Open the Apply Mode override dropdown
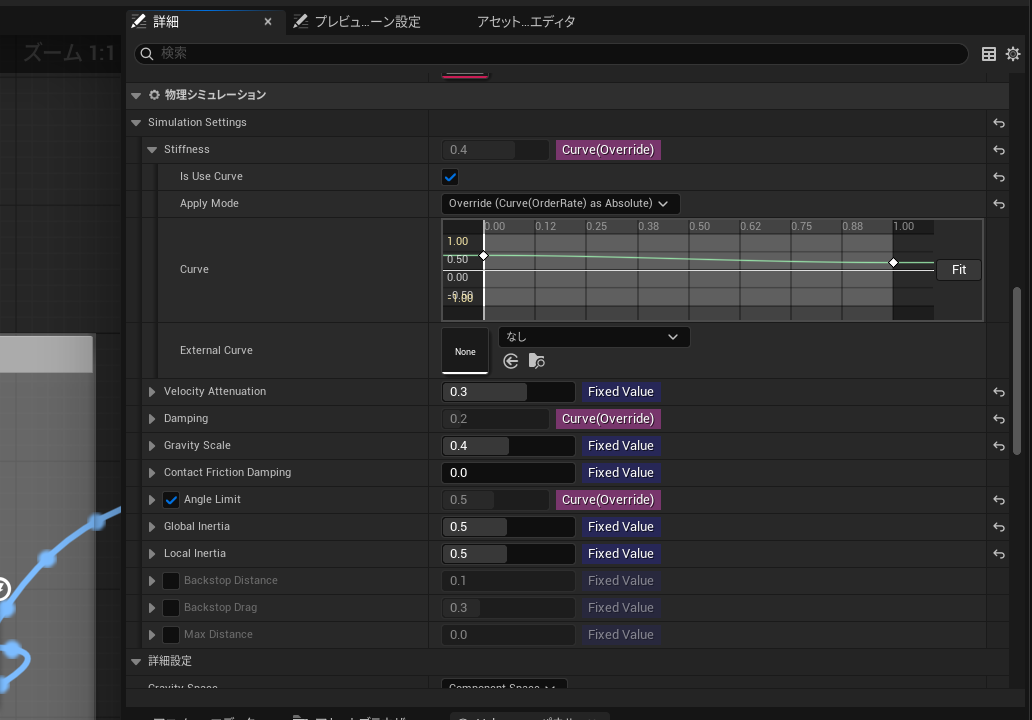The width and height of the screenshot is (1032, 720). coord(560,204)
